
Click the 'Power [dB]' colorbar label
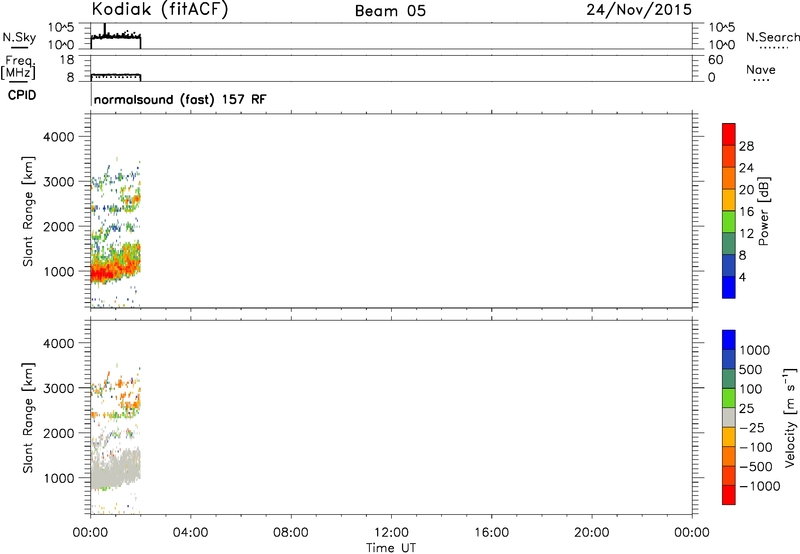click(x=763, y=211)
